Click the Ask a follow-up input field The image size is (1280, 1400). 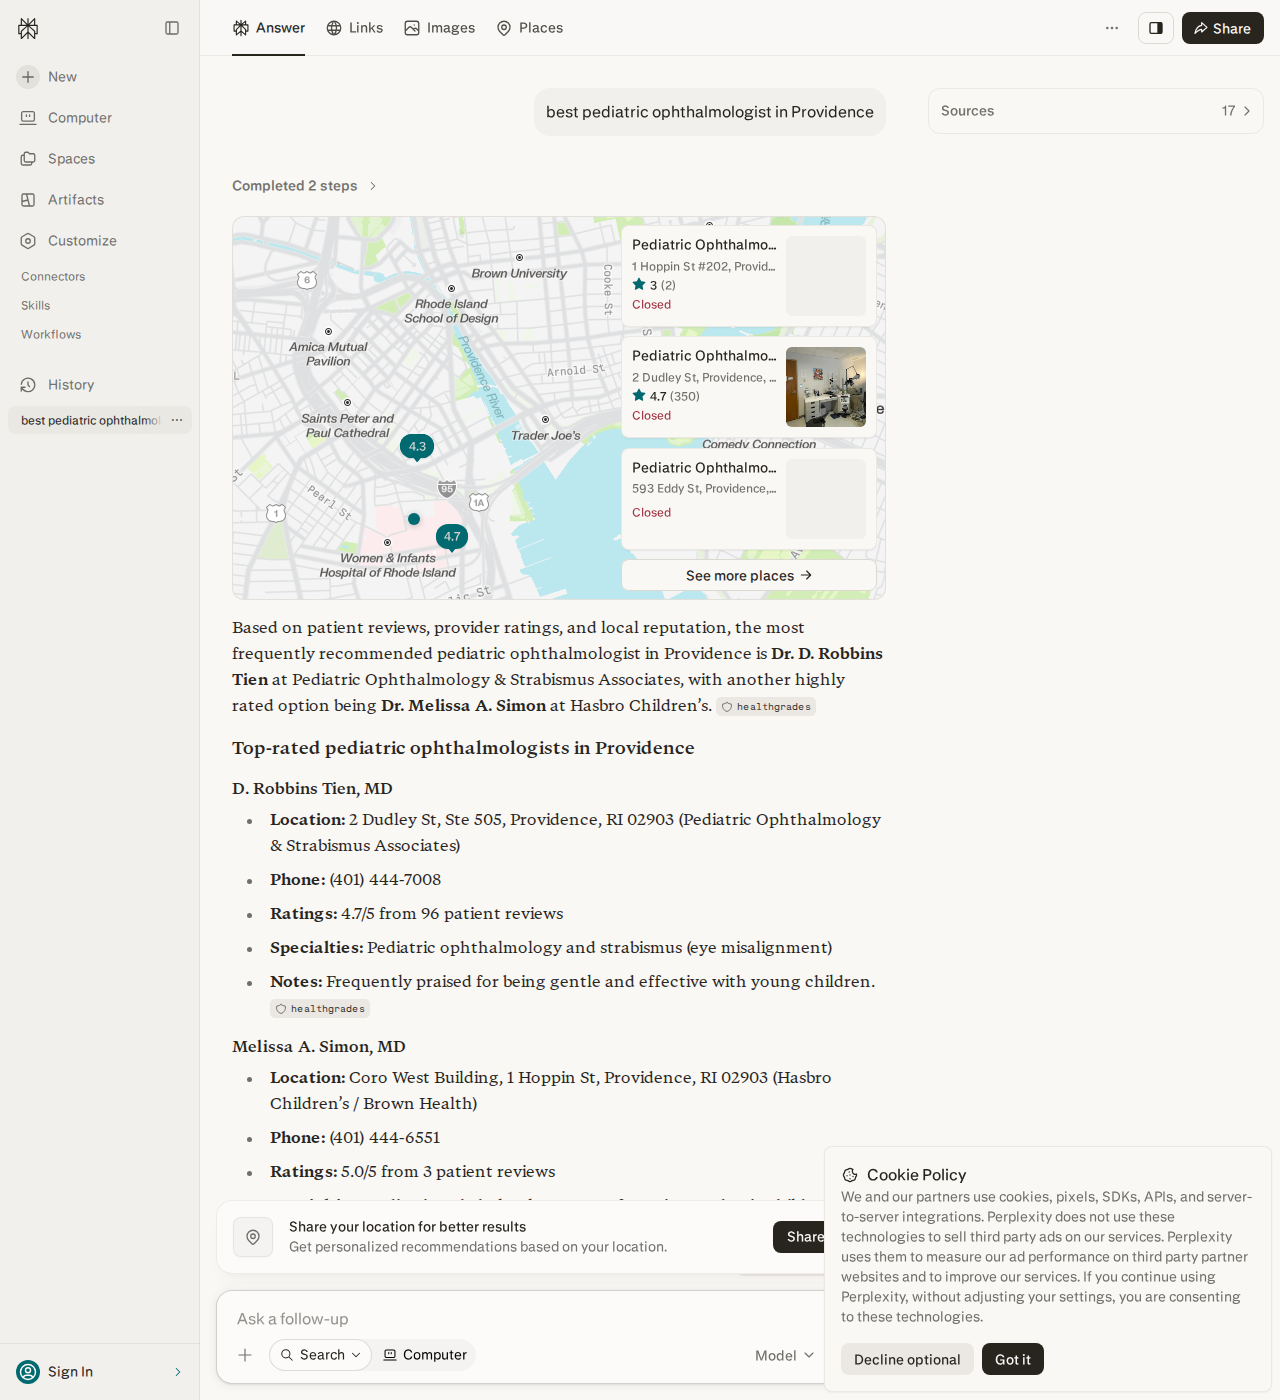[x=520, y=1319]
